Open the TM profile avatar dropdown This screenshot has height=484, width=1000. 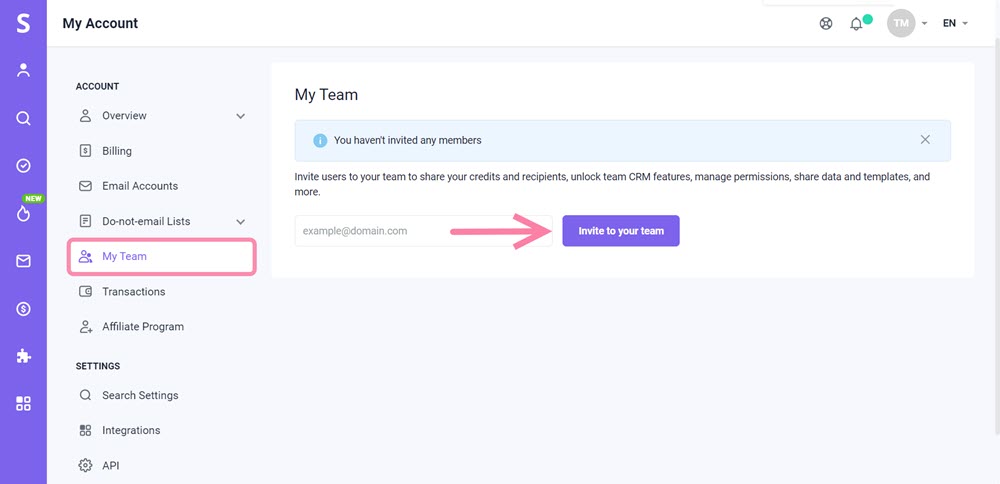(x=907, y=23)
